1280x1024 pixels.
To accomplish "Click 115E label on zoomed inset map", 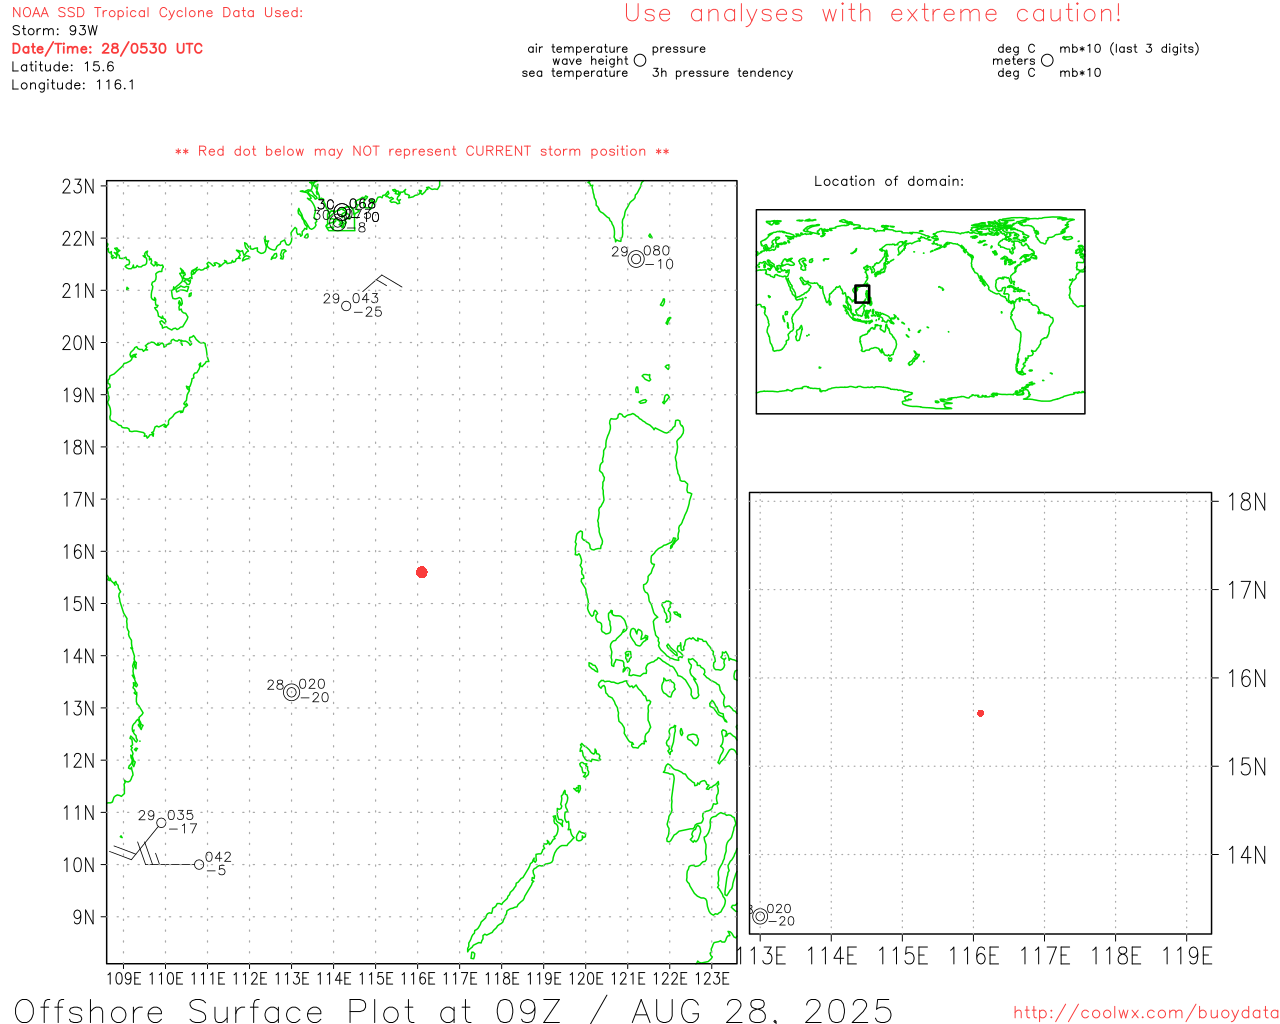I will [903, 956].
